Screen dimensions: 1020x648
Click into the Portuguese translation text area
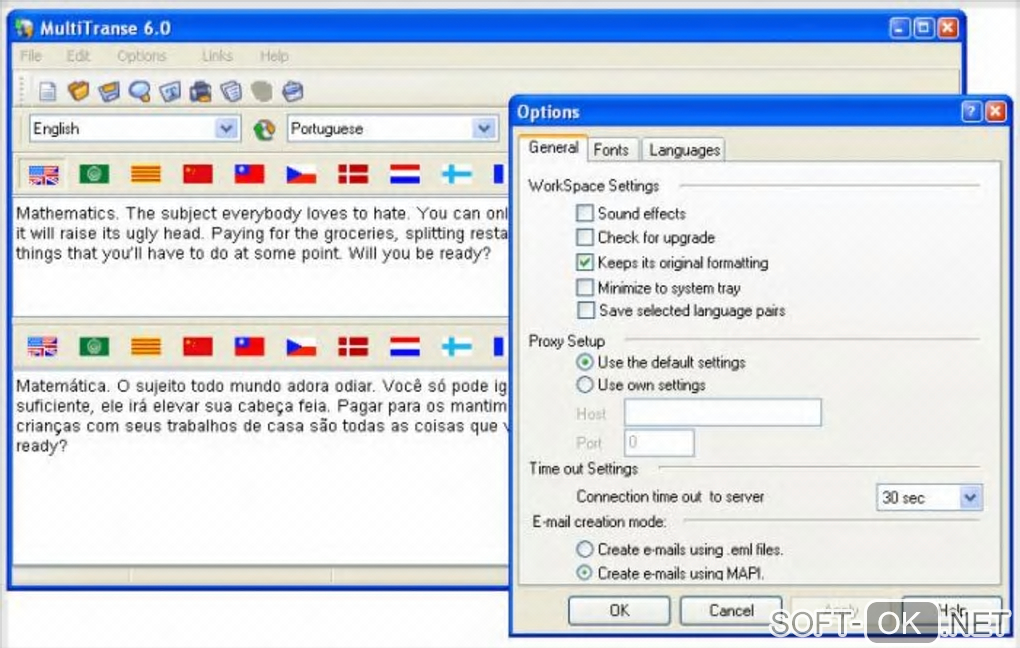click(x=260, y=467)
